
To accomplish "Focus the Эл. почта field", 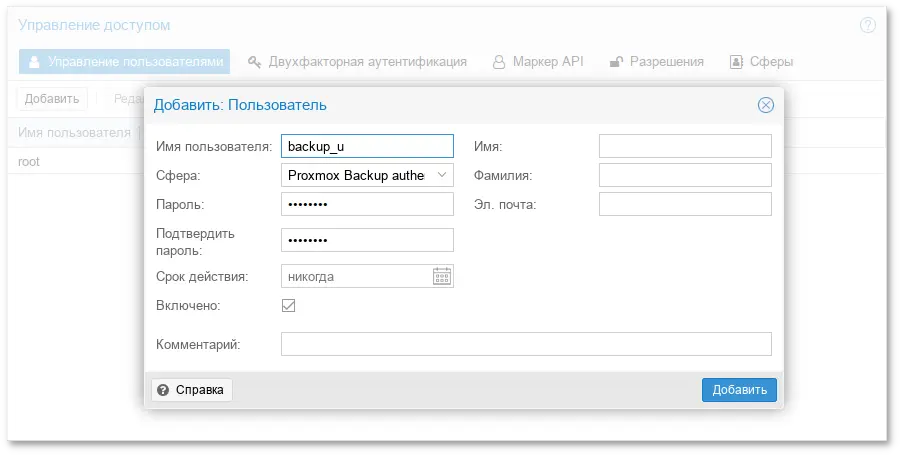I will coord(685,204).
